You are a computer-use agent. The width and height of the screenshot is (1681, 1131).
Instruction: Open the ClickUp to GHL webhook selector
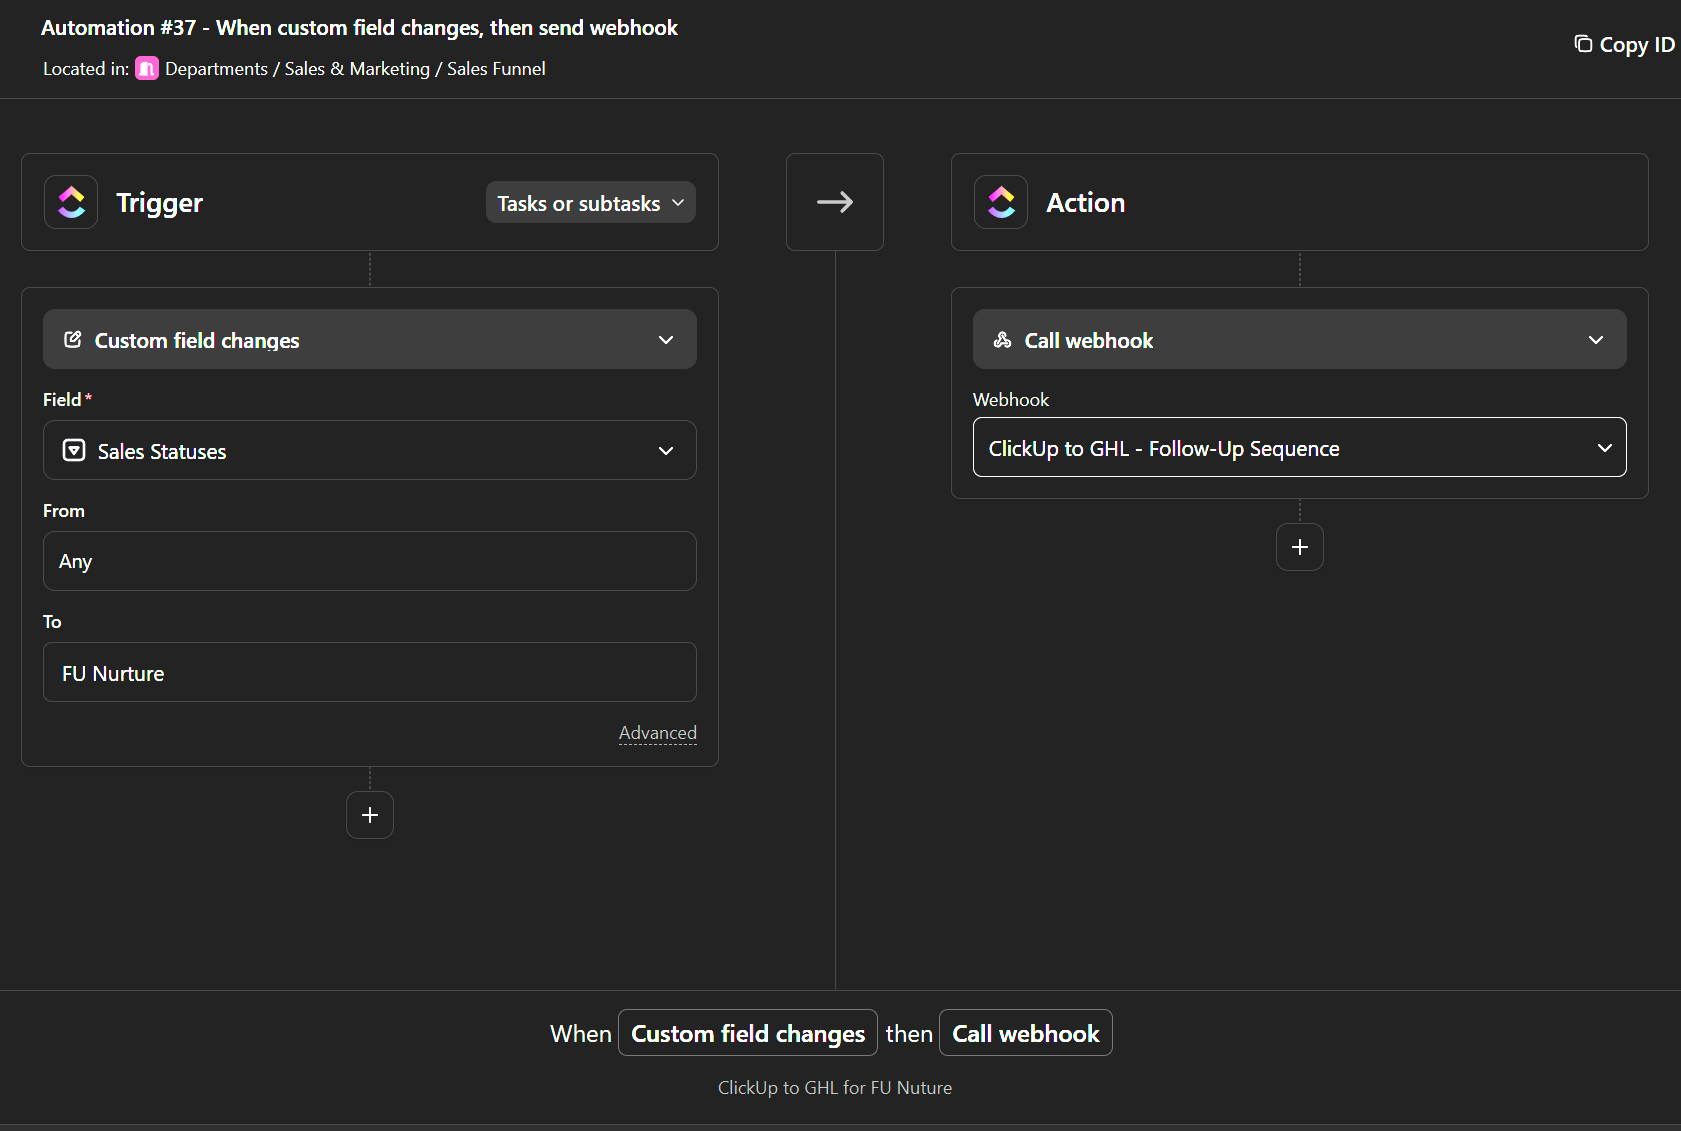point(1300,447)
